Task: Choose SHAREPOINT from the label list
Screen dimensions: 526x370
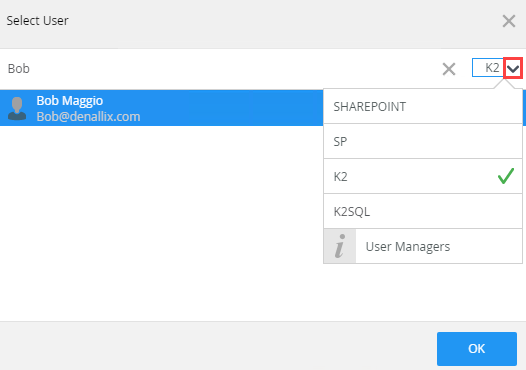Action: [423, 107]
